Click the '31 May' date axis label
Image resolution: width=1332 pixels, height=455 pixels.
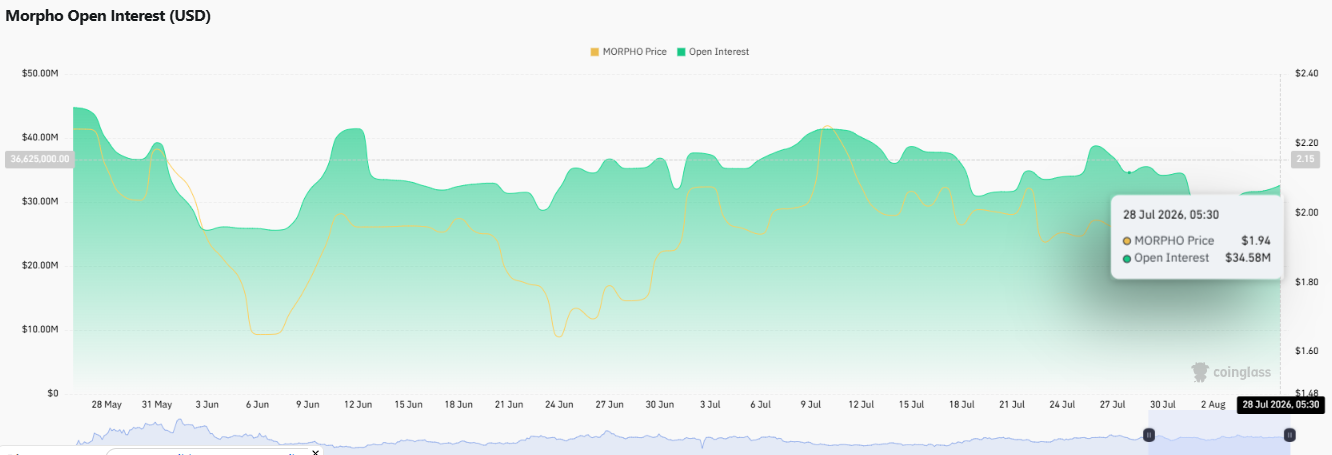coord(157,404)
